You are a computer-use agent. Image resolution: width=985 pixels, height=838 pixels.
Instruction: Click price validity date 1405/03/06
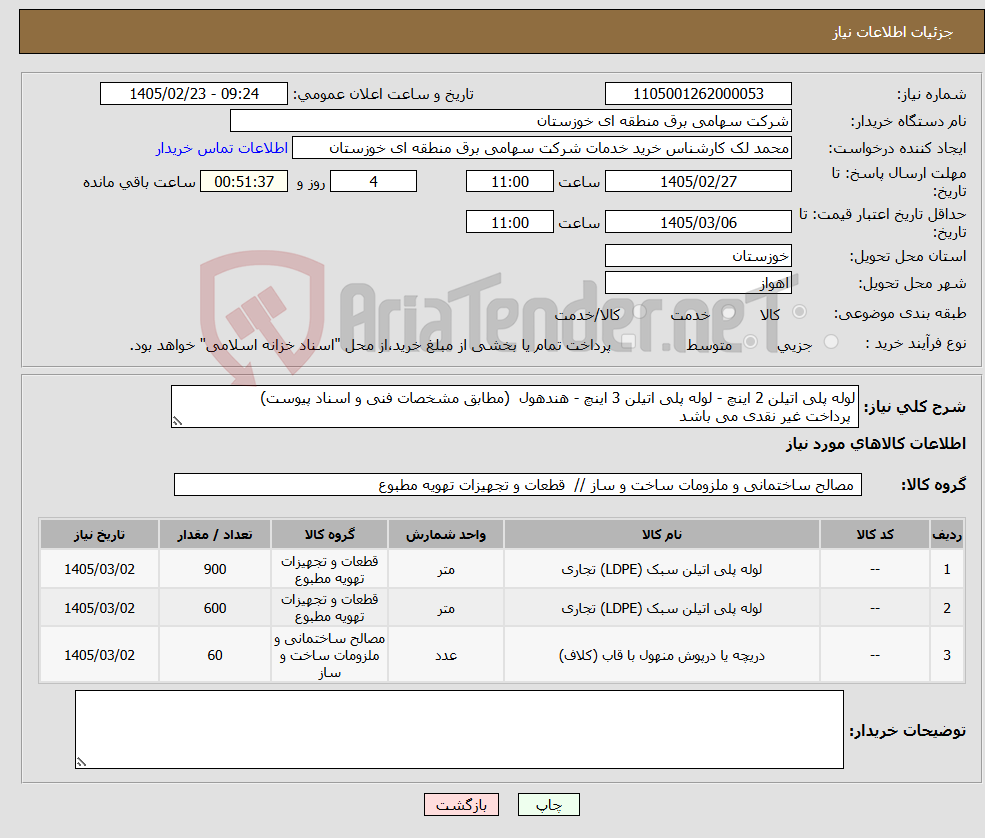(x=698, y=222)
